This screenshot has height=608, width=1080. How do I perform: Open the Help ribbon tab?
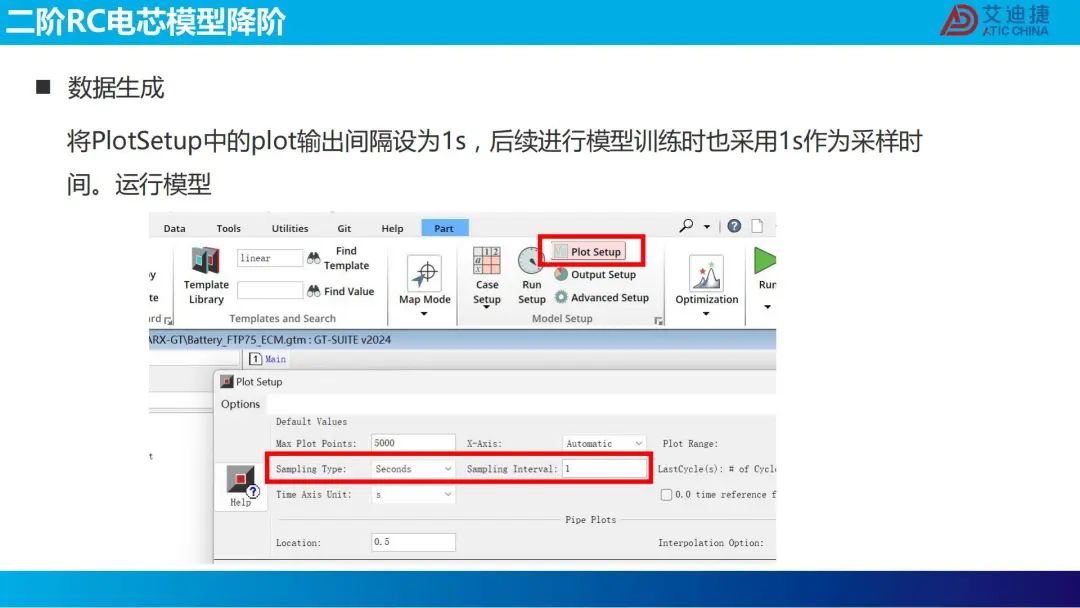pyautogui.click(x=393, y=228)
